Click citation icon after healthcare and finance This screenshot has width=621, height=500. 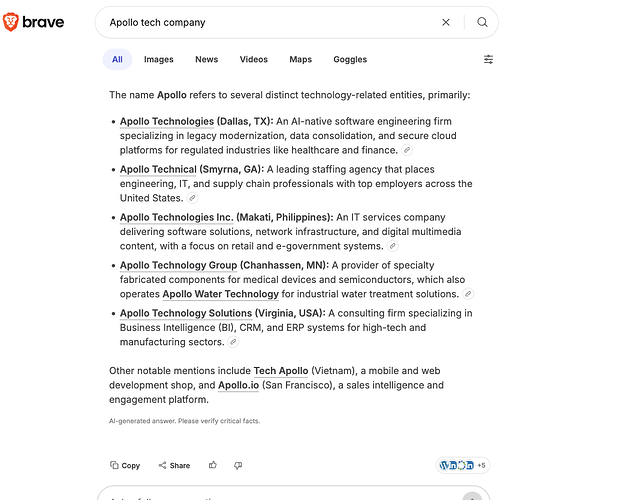(x=407, y=150)
